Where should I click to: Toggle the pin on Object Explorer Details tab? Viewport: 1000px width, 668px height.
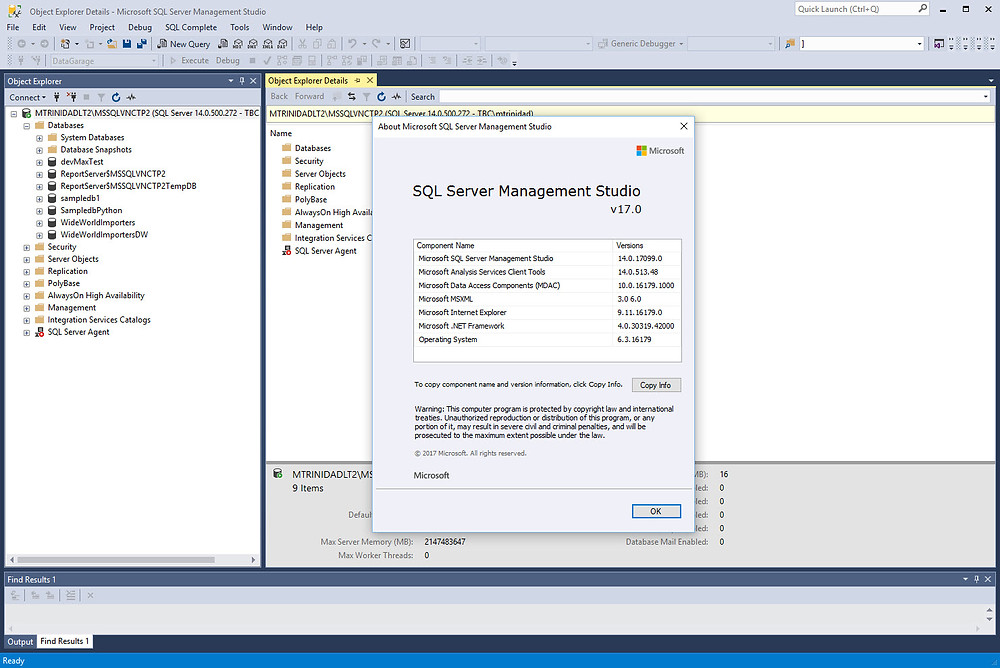click(357, 80)
